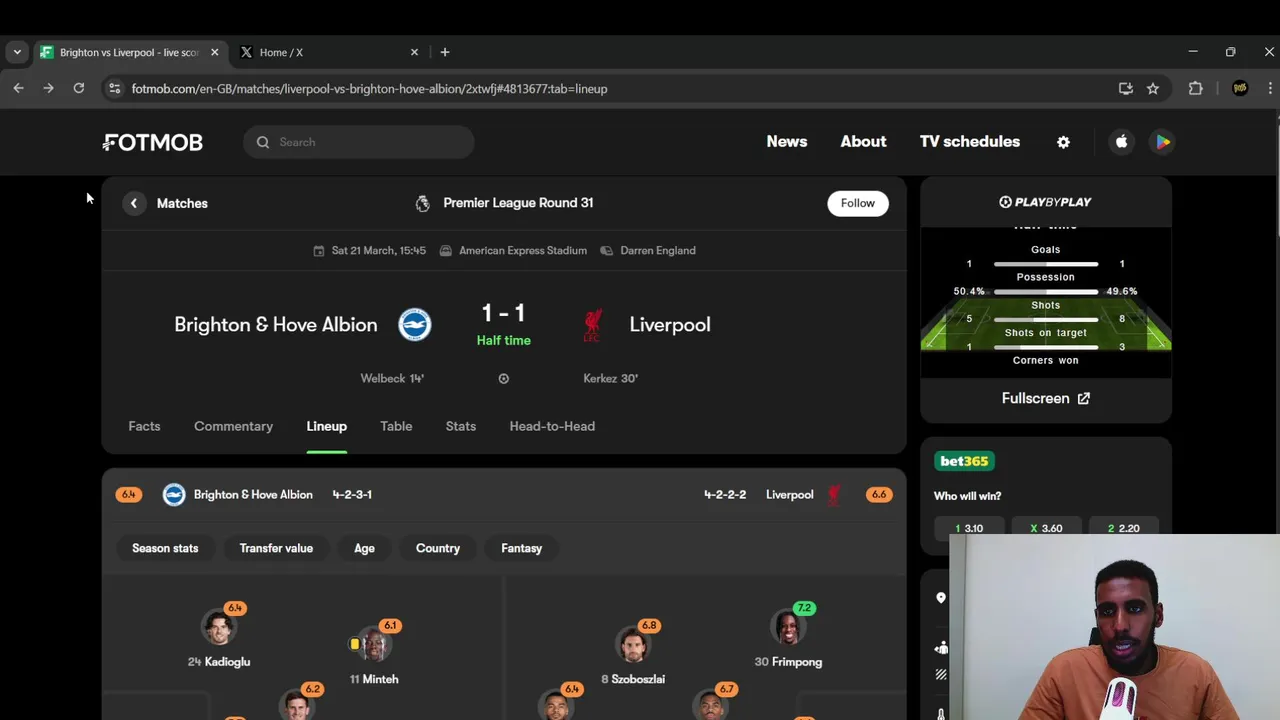The width and height of the screenshot is (1280, 720).
Task: Reload the page
Action: click(x=79, y=88)
